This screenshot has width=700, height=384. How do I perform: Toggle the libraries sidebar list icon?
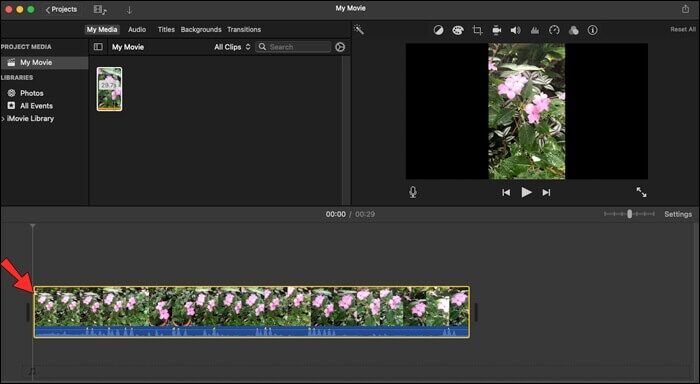click(98, 47)
